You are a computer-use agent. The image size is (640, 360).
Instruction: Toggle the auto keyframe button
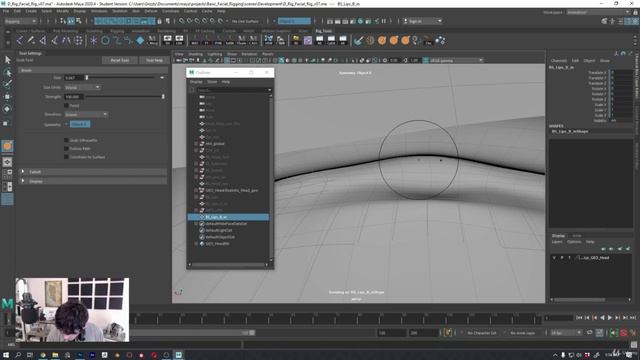coord(624,333)
